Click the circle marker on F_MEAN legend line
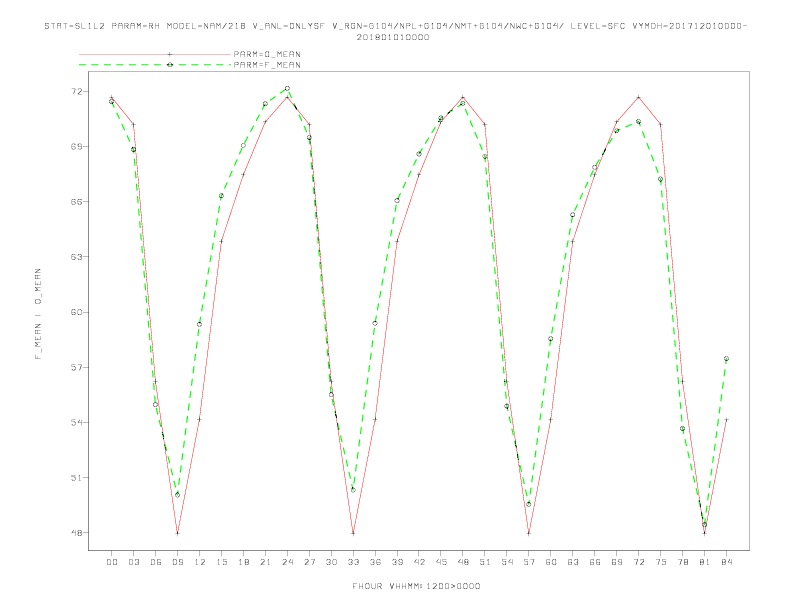 [x=170, y=65]
